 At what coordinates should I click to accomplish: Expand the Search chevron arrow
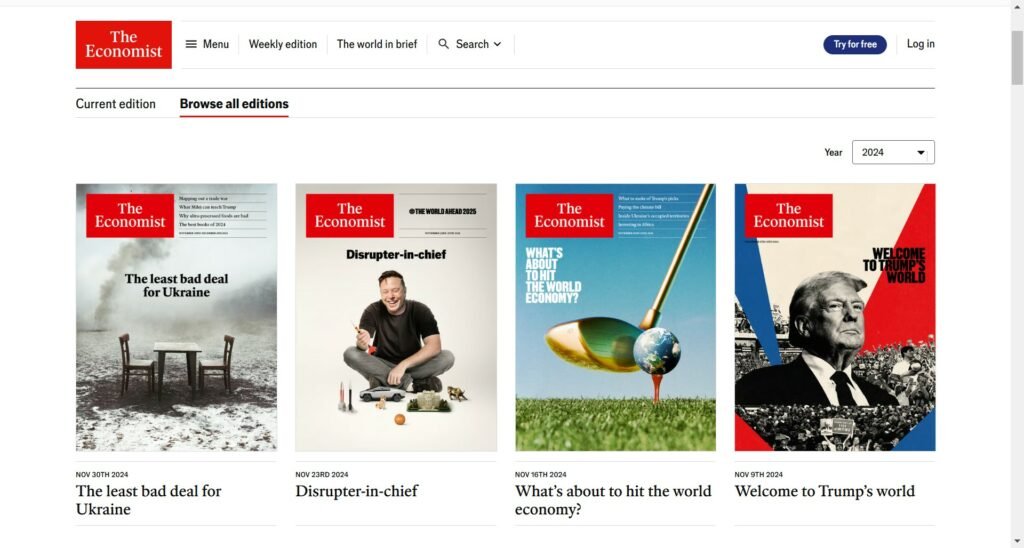tap(498, 44)
